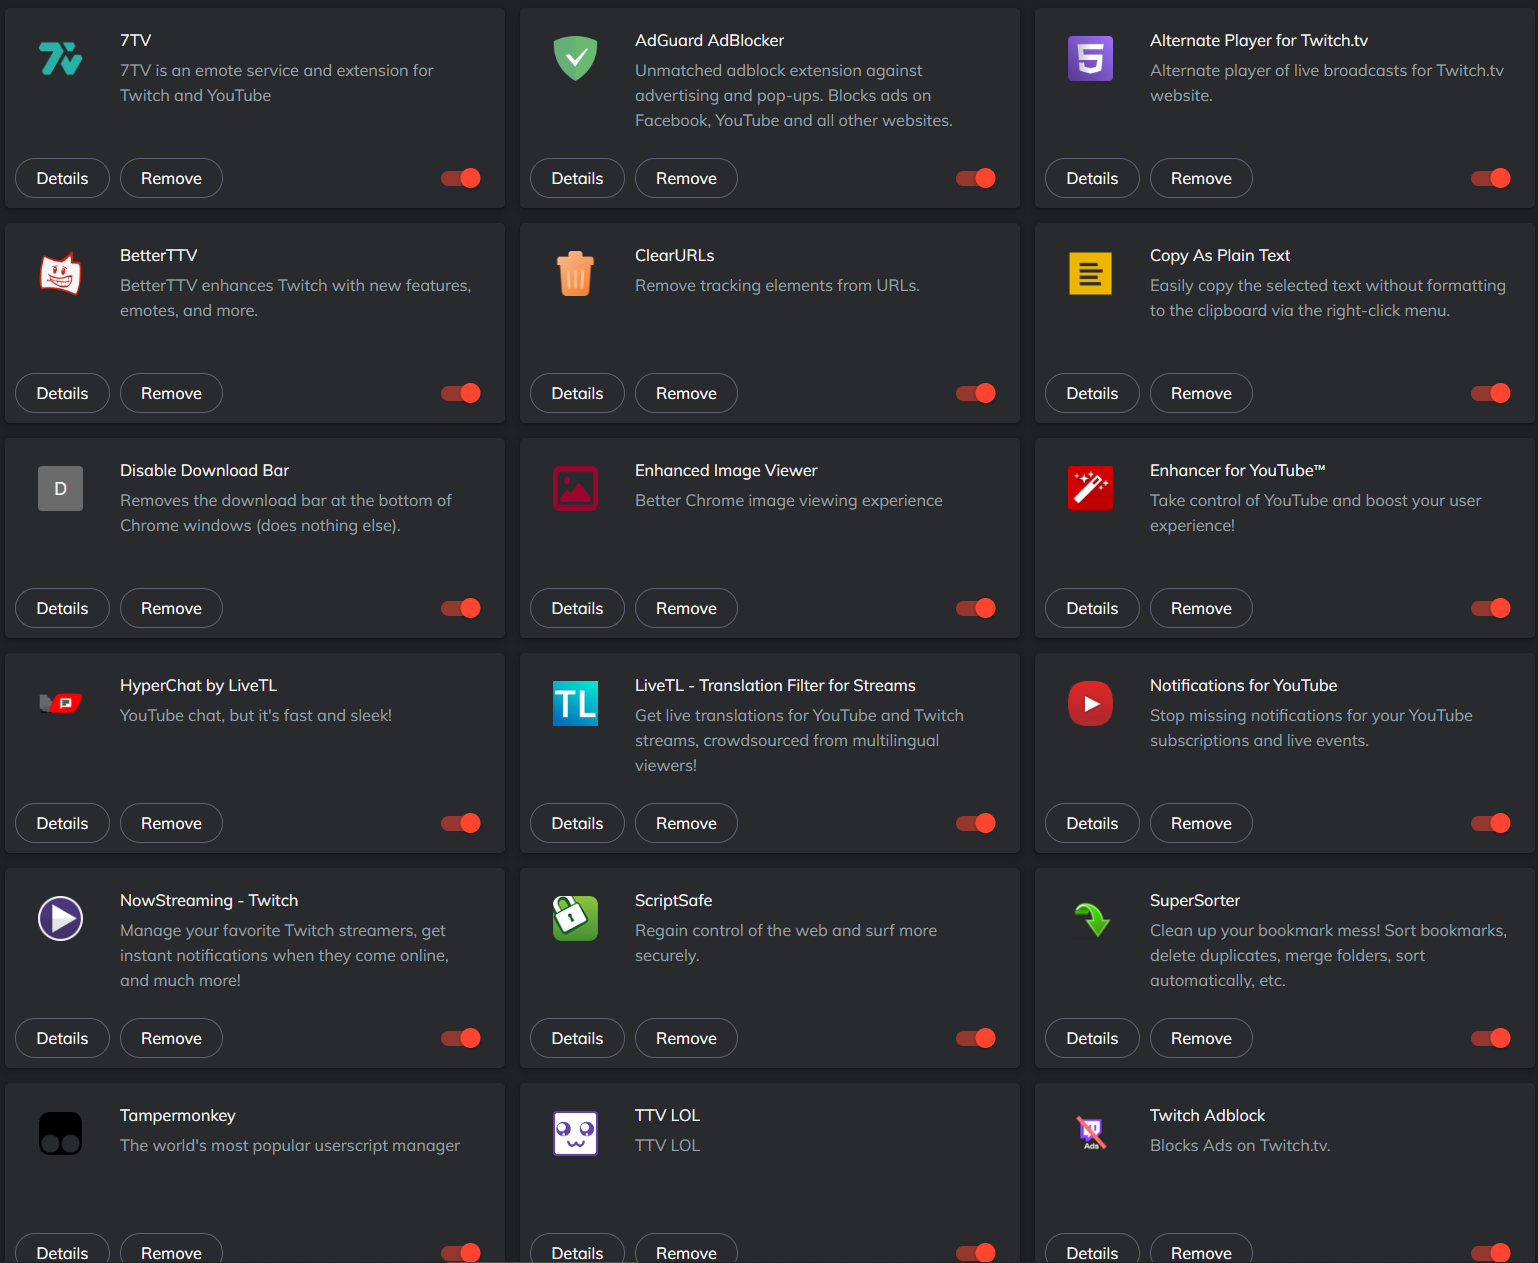Viewport: 1538px width, 1263px height.
Task: Open Details for SuperSorter
Action: point(1092,1038)
